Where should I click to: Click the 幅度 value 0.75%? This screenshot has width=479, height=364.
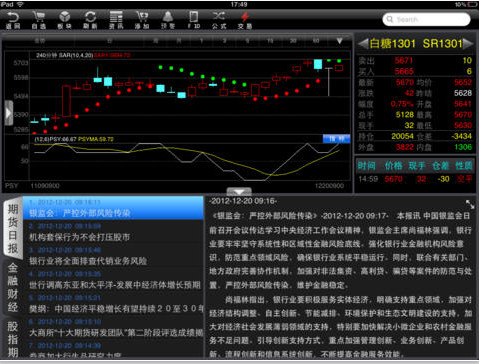(x=402, y=104)
